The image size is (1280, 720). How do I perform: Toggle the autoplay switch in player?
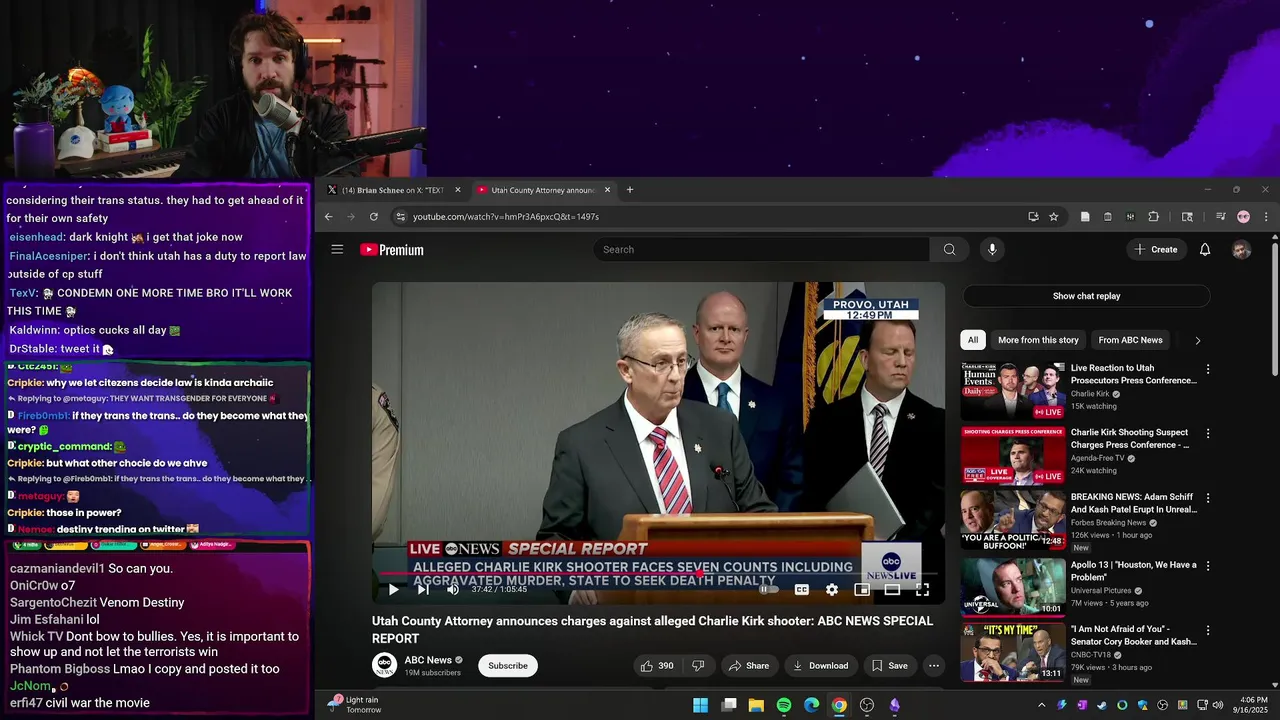tap(768, 590)
